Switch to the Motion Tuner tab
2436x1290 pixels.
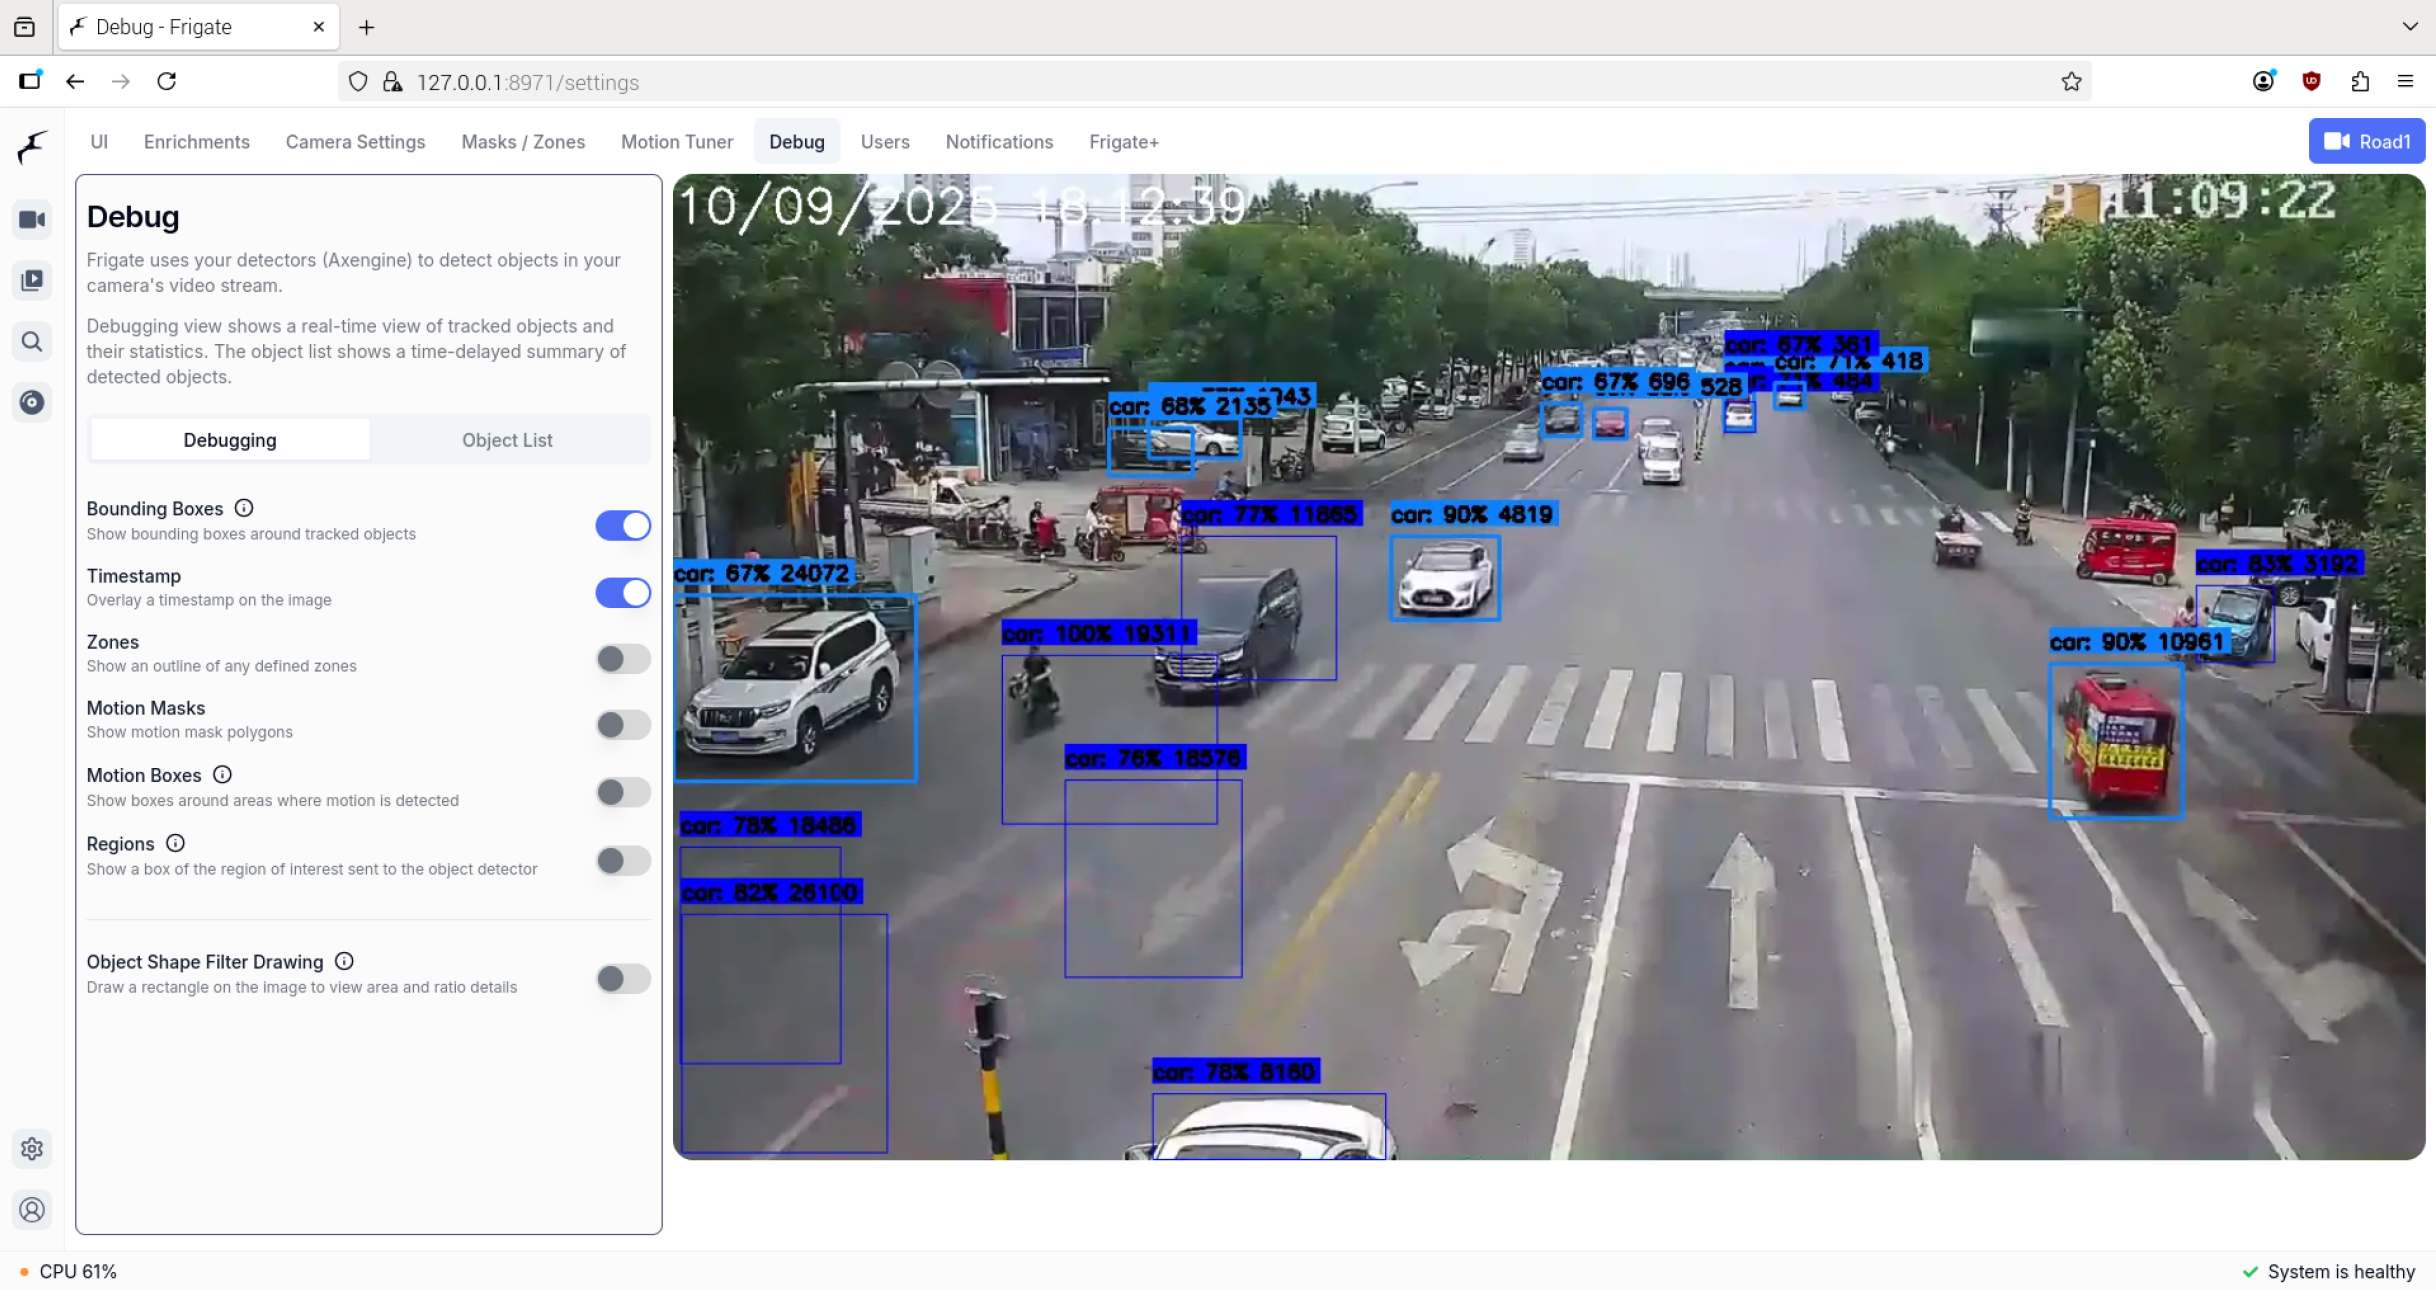tap(676, 142)
